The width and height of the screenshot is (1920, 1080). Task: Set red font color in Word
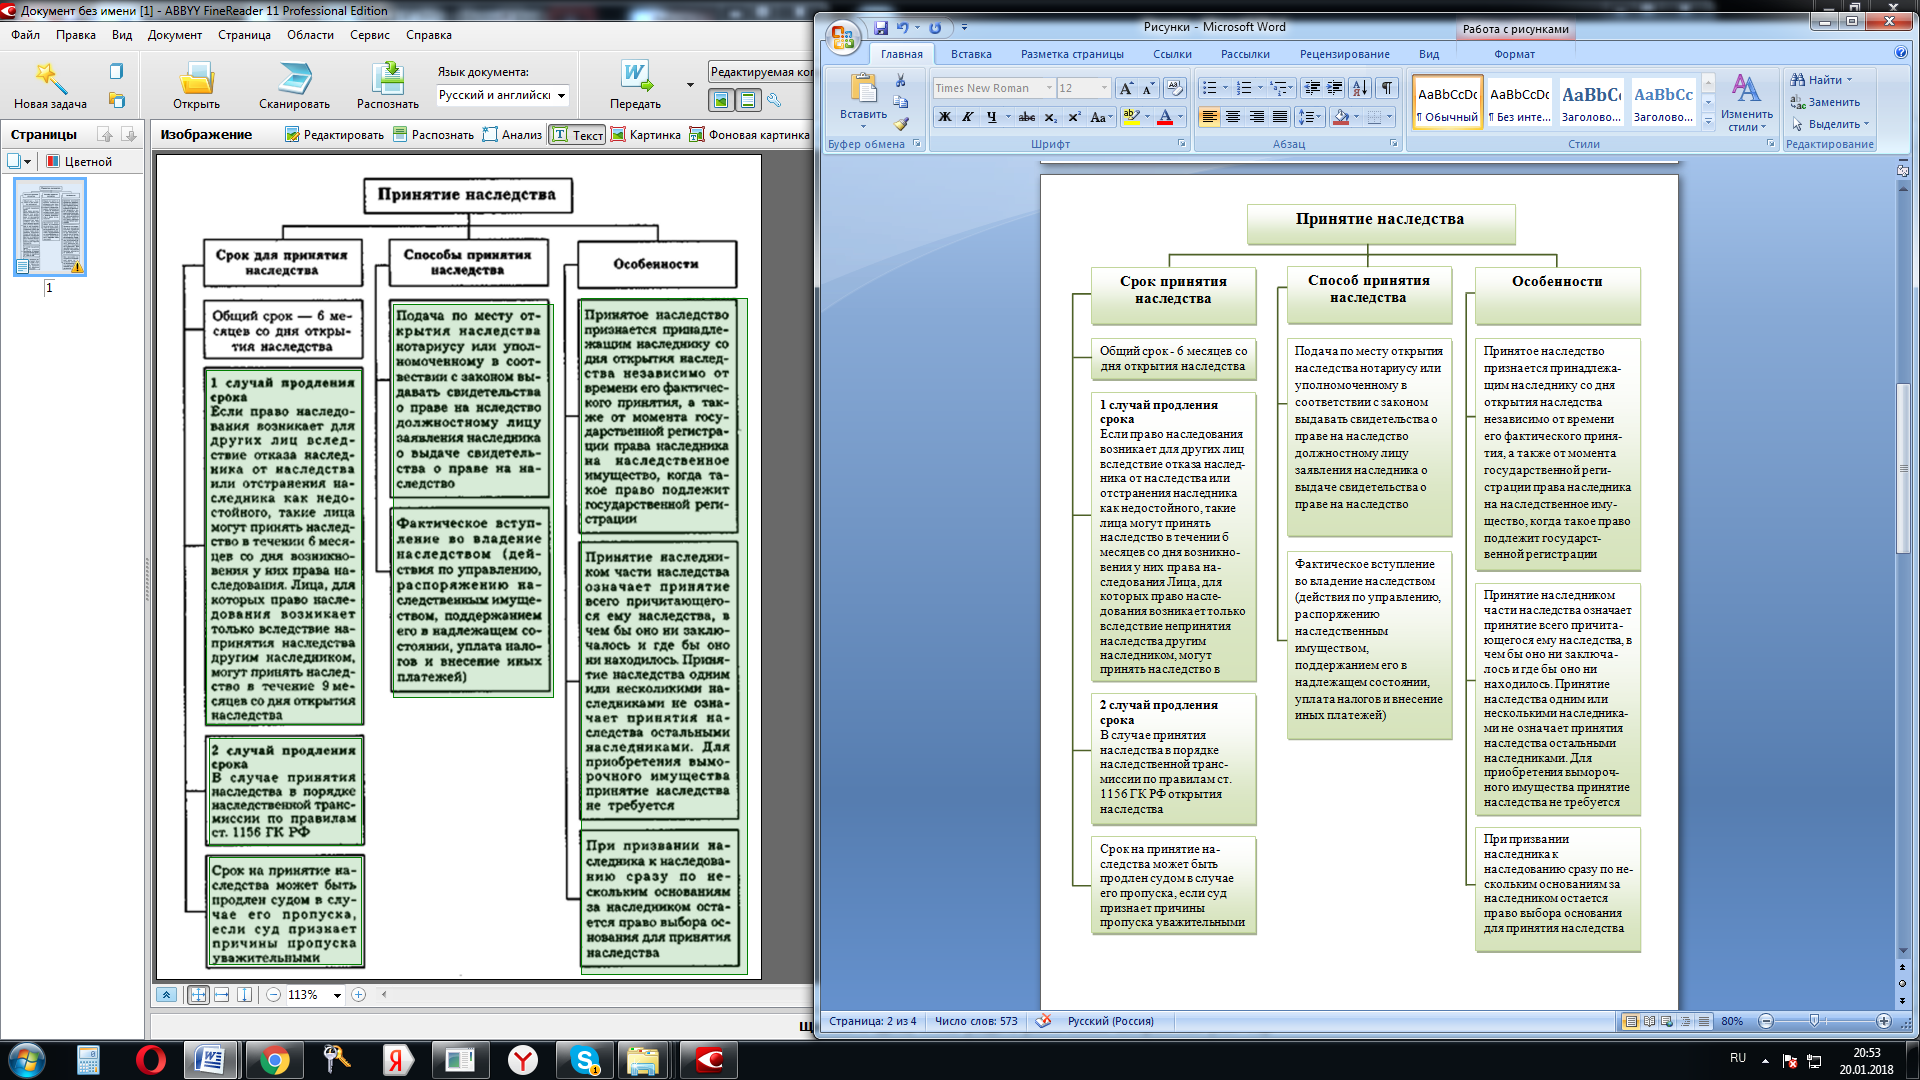1164,117
